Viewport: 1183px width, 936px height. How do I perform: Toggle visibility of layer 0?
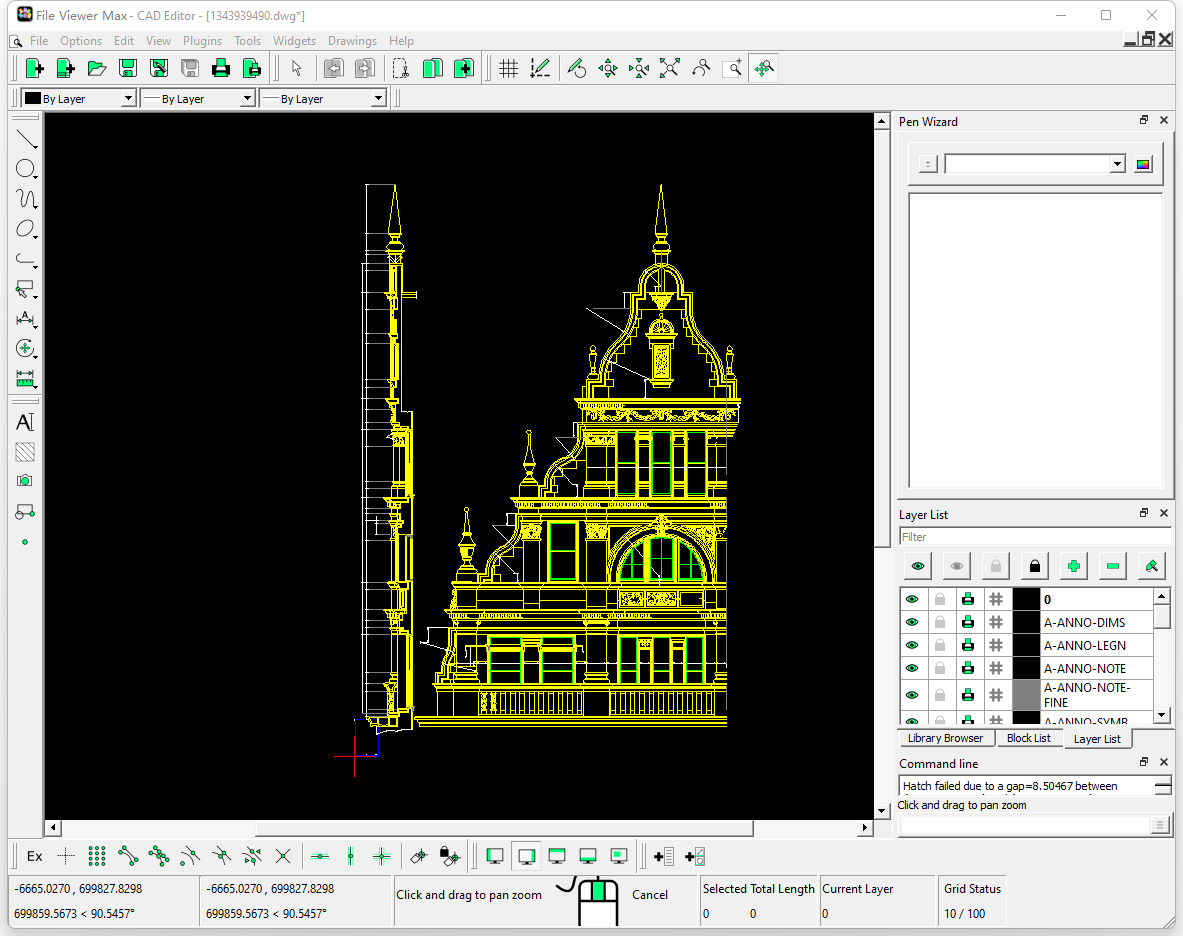point(912,598)
